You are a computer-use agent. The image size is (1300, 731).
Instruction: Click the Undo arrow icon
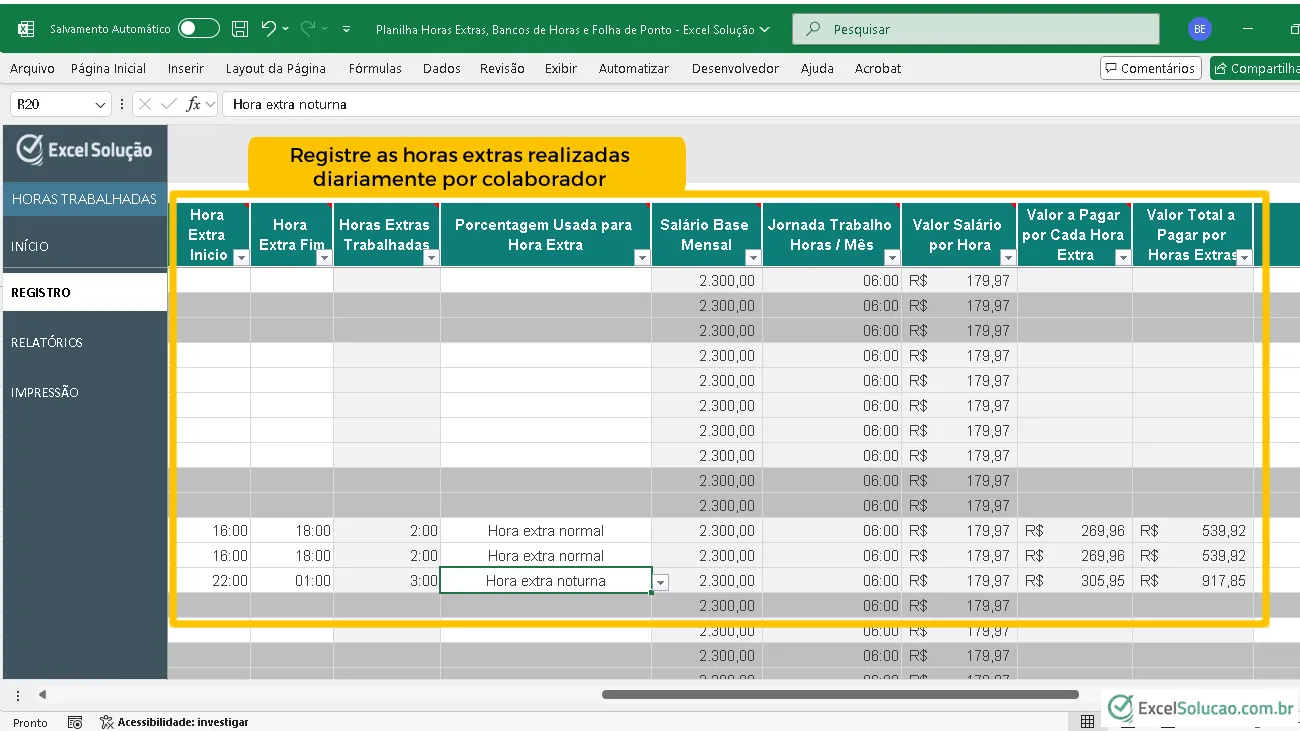pyautogui.click(x=268, y=29)
